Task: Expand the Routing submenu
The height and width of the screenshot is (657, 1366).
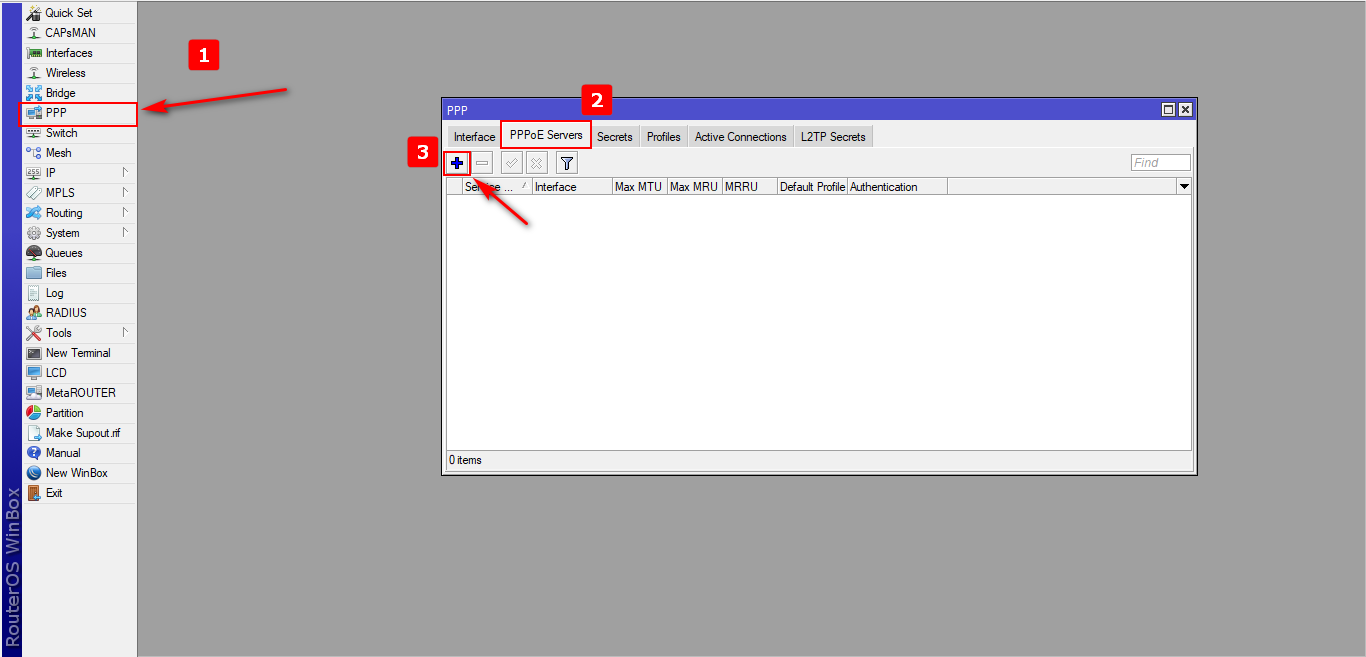Action: (x=64, y=213)
